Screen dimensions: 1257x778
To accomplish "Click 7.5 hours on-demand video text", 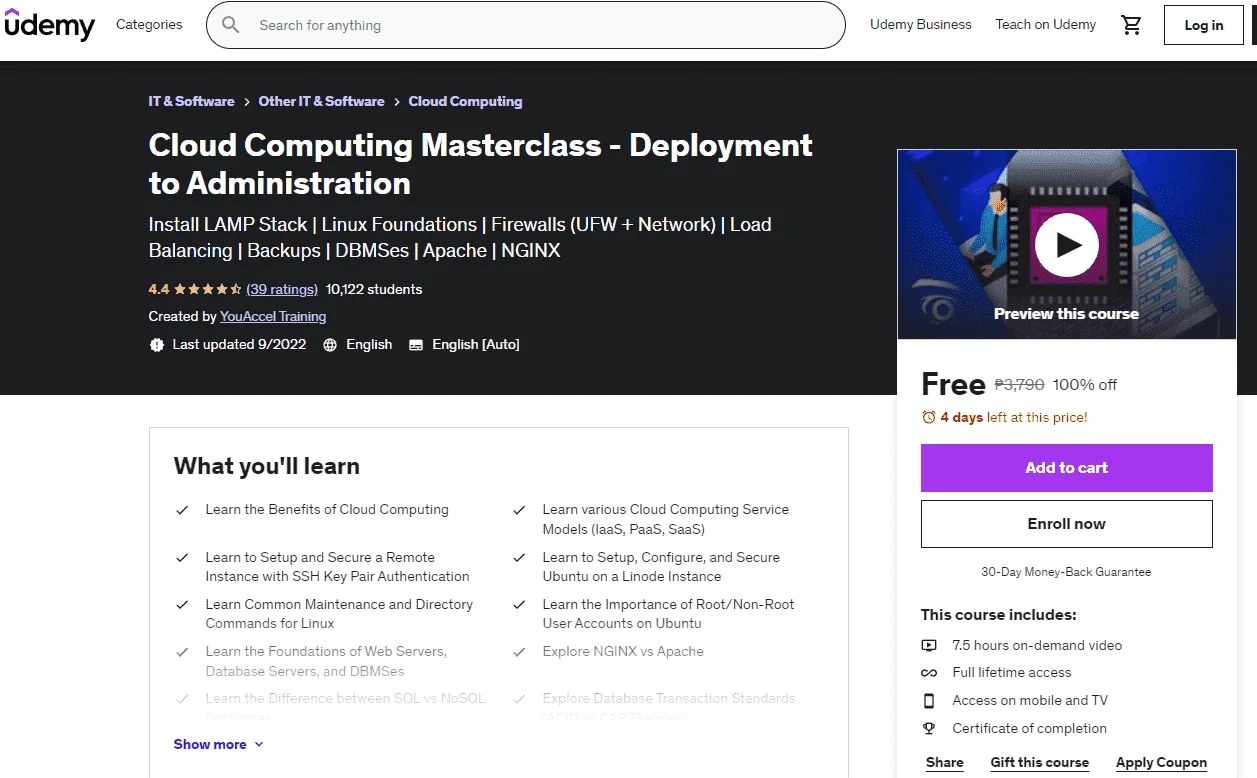I will (1037, 645).
